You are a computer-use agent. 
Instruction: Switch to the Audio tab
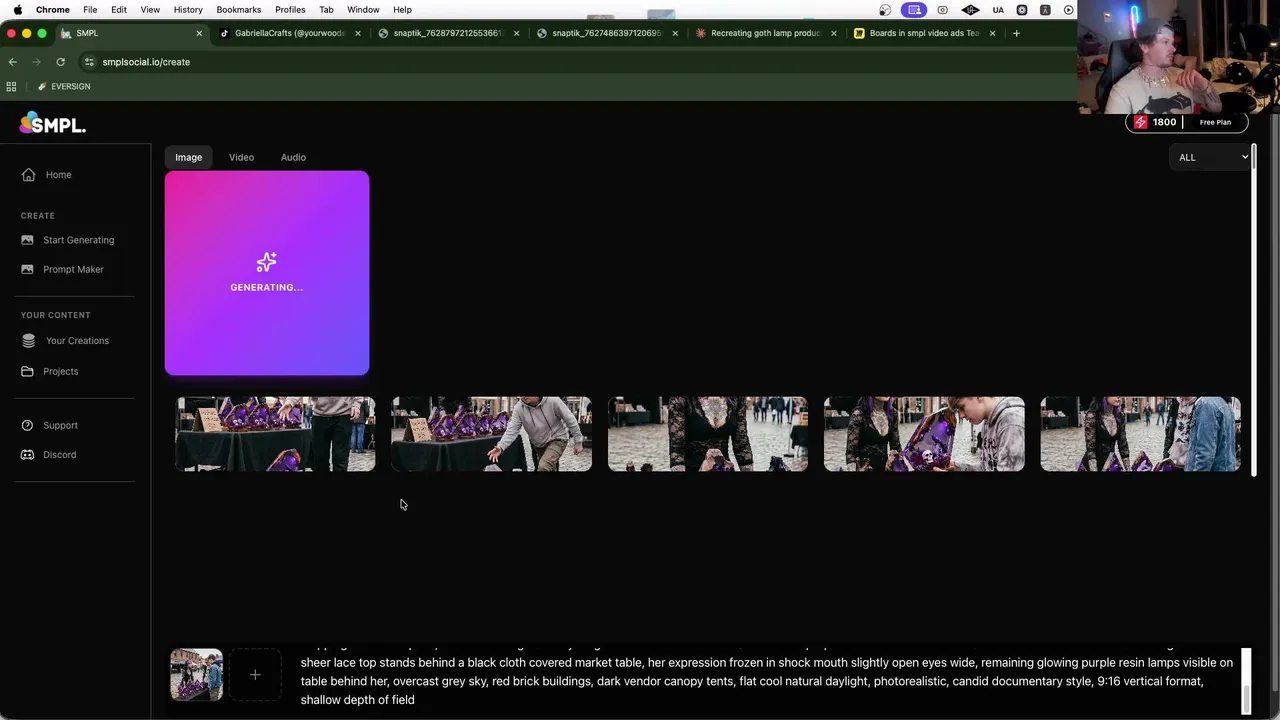point(293,157)
